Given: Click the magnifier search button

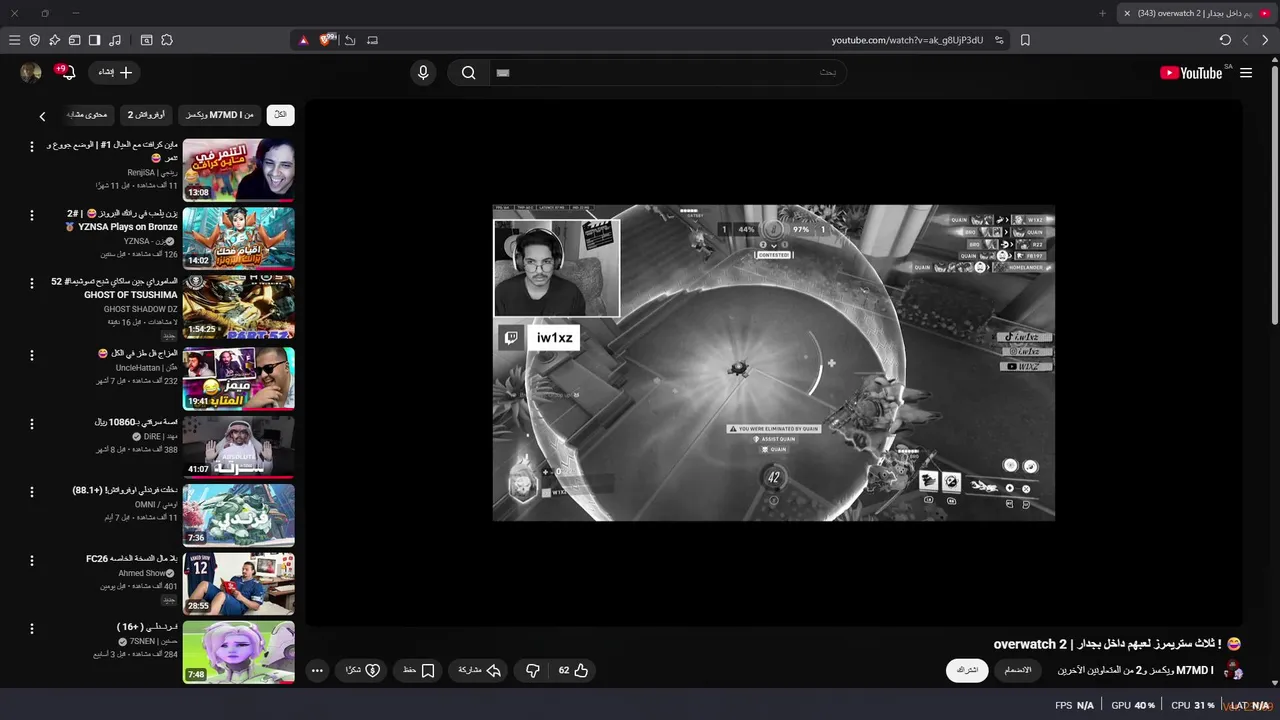Looking at the screenshot, I should coord(468,72).
